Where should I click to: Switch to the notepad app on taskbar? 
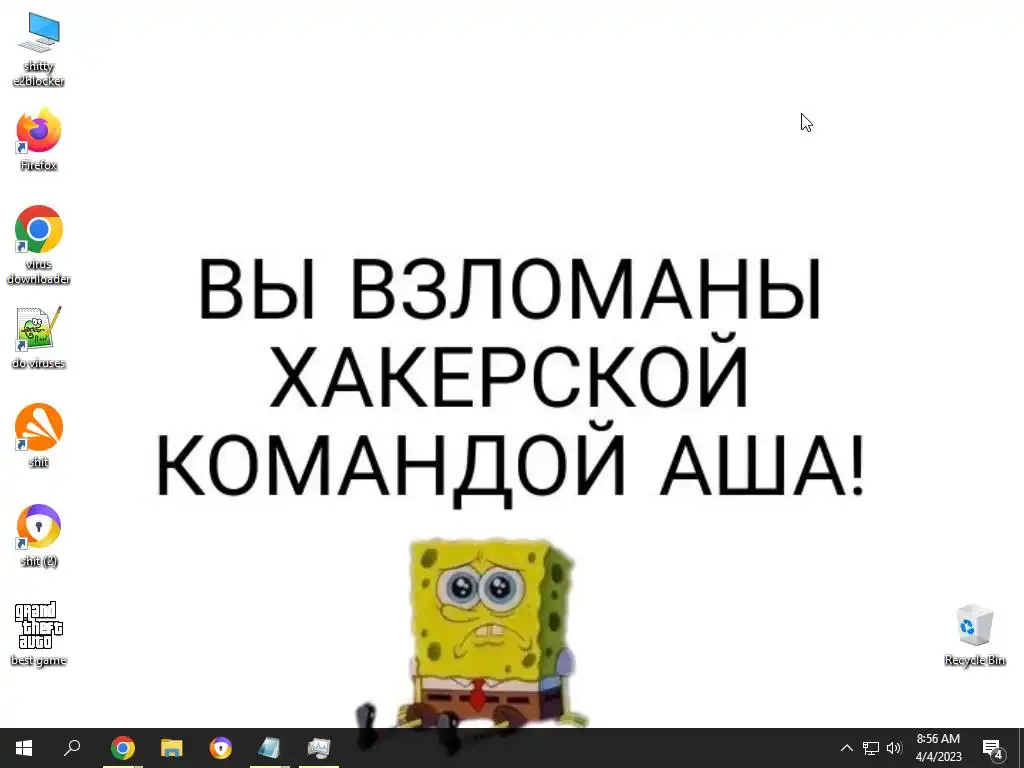click(270, 748)
